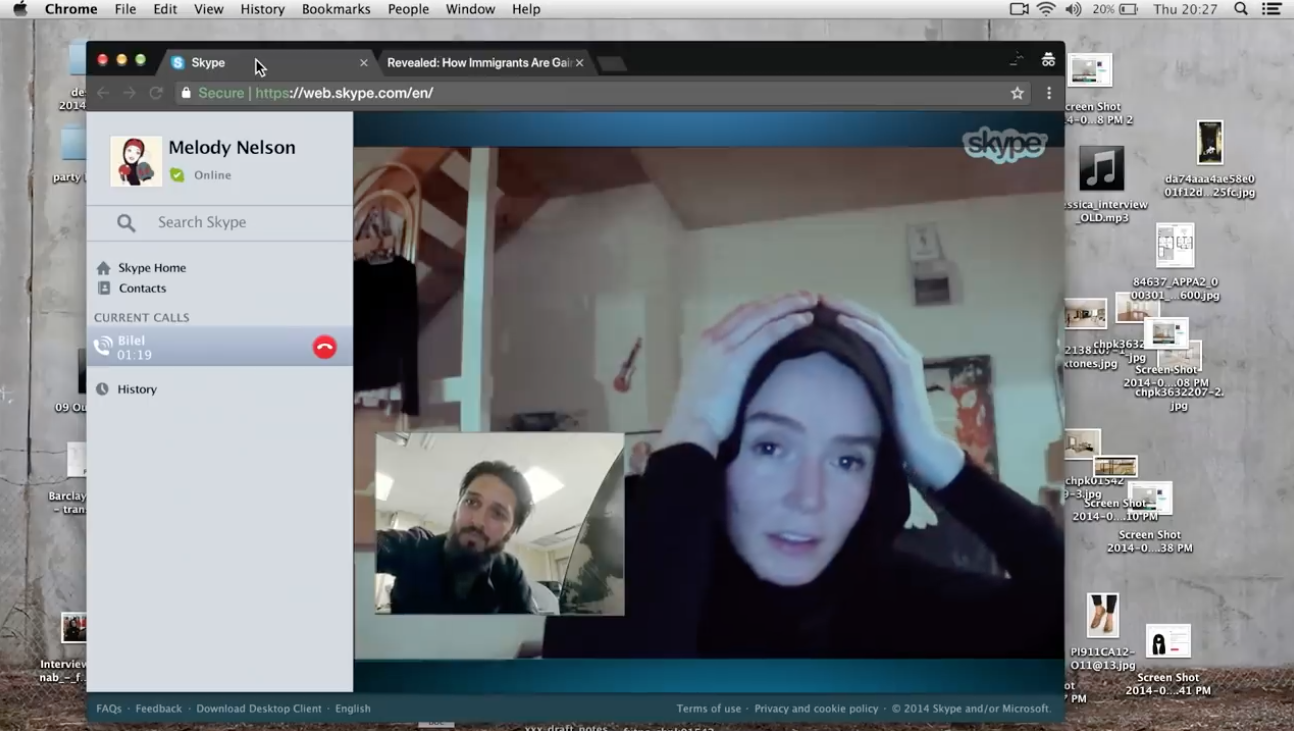Open the Bookmarks menu
The width and height of the screenshot is (1294, 731).
click(336, 9)
